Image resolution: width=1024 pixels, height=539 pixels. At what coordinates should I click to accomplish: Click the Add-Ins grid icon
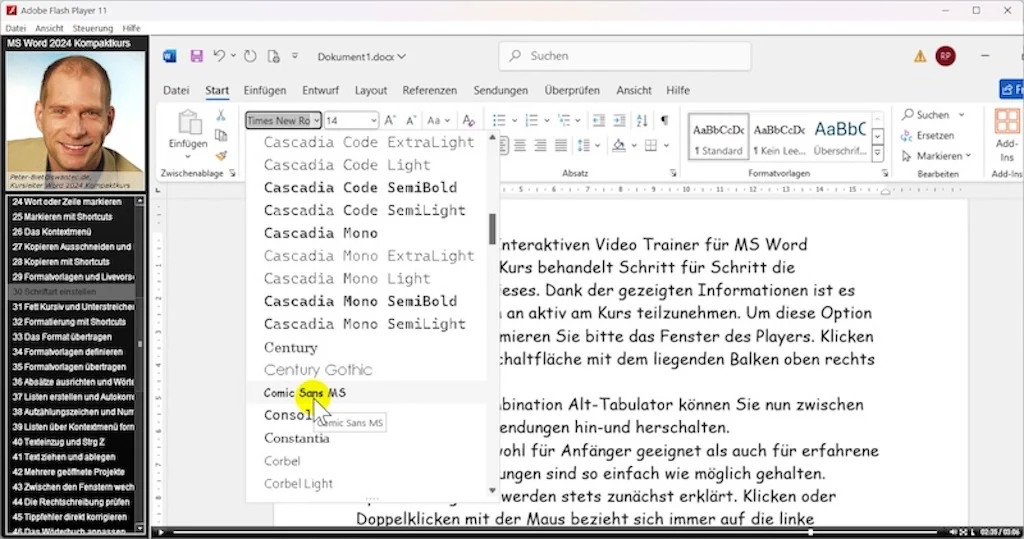coord(1006,122)
